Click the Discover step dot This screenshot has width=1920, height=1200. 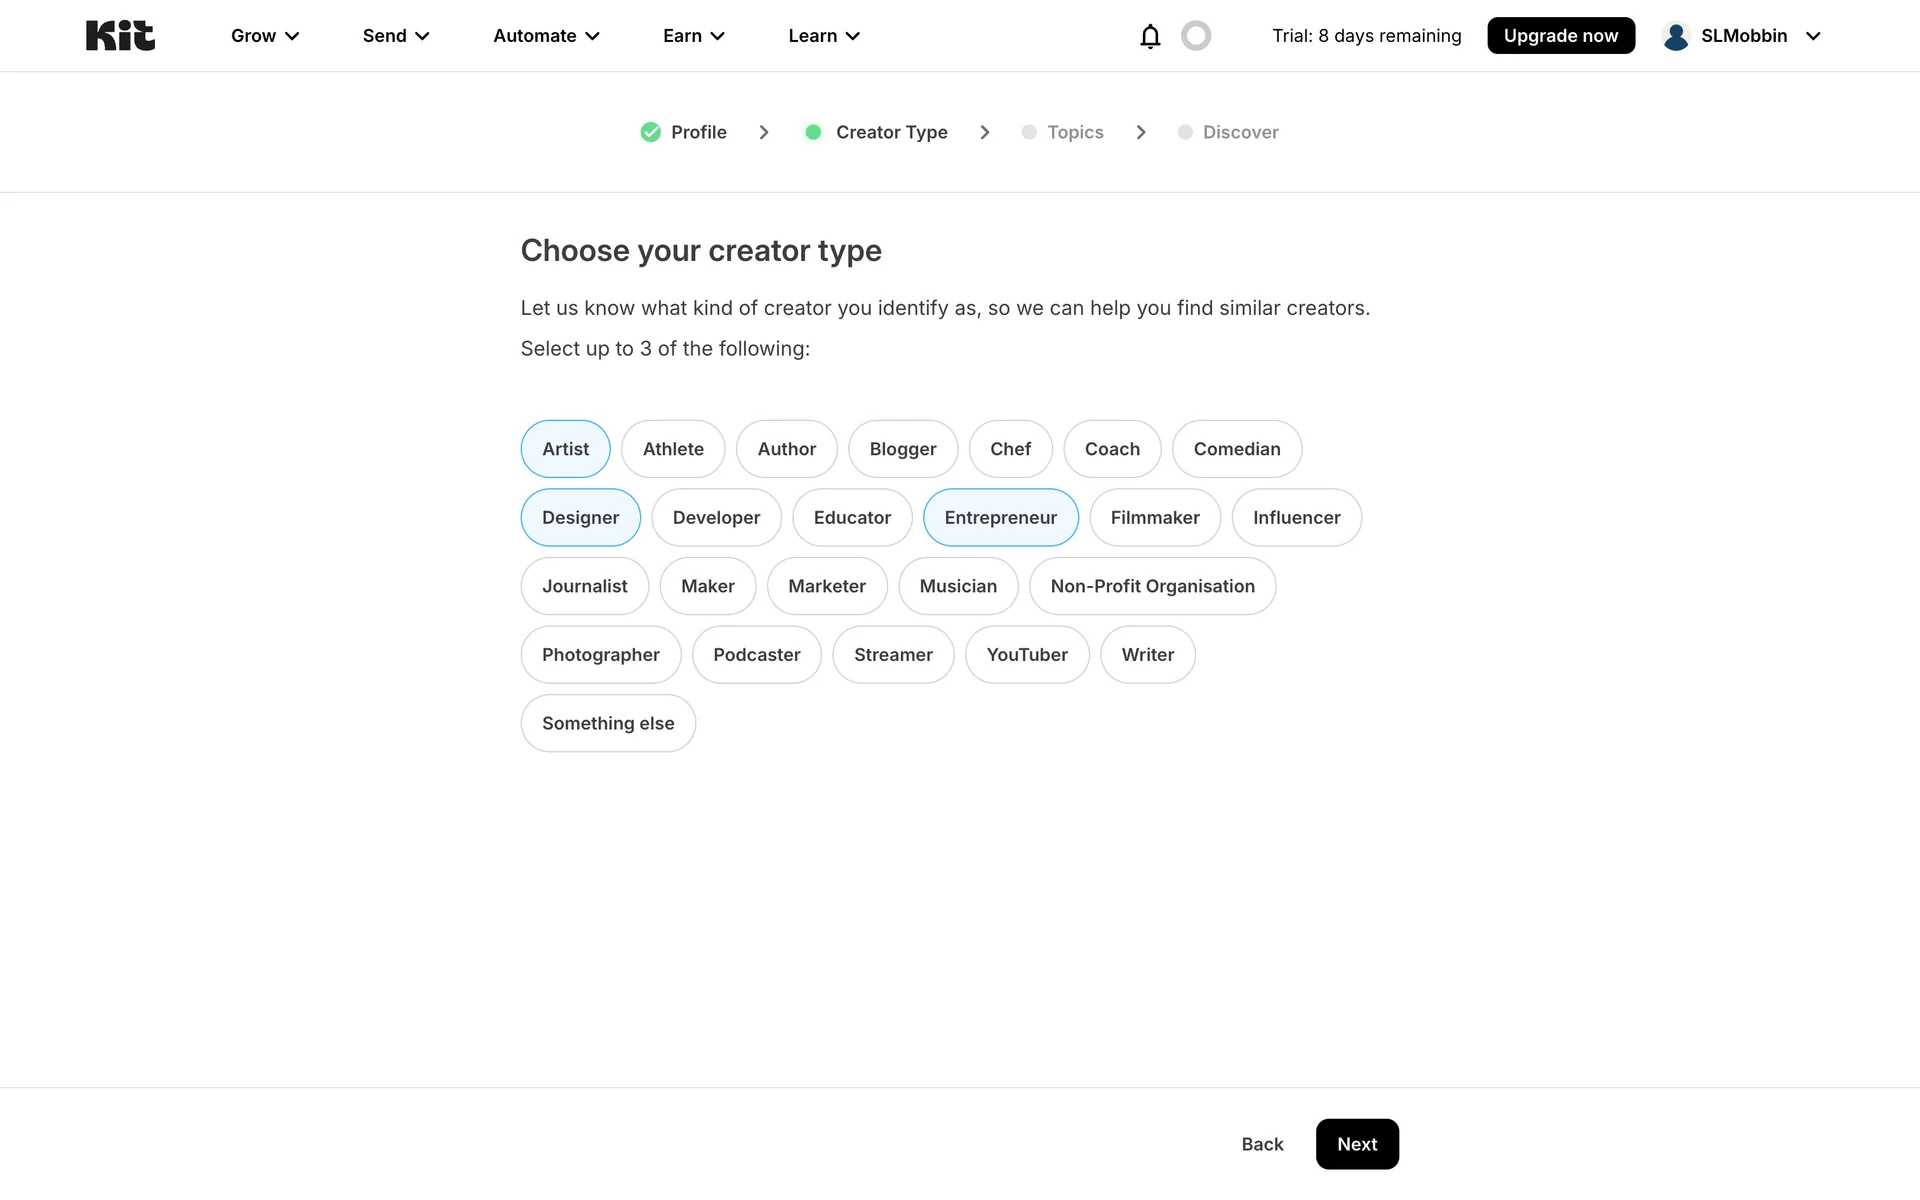[1185, 132]
